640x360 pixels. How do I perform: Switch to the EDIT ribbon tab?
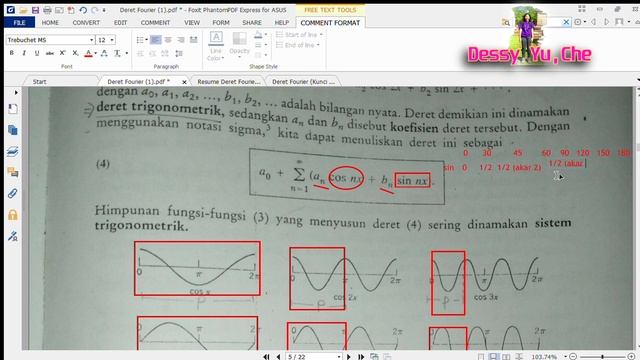(120, 22)
